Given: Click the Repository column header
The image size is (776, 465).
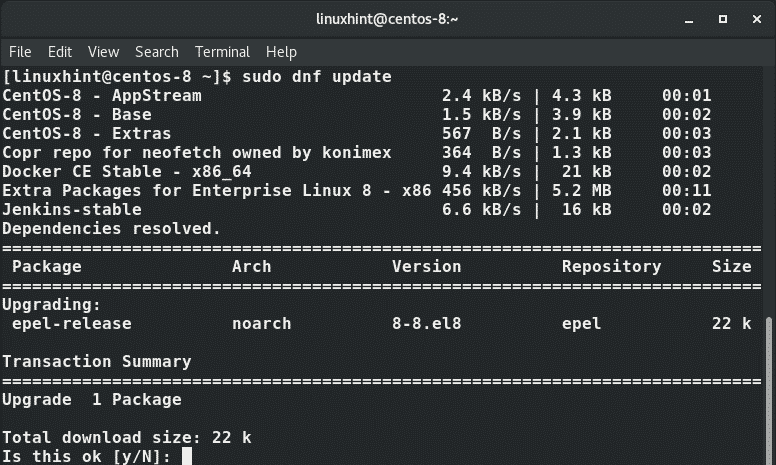Looking at the screenshot, I should [x=611, y=267].
